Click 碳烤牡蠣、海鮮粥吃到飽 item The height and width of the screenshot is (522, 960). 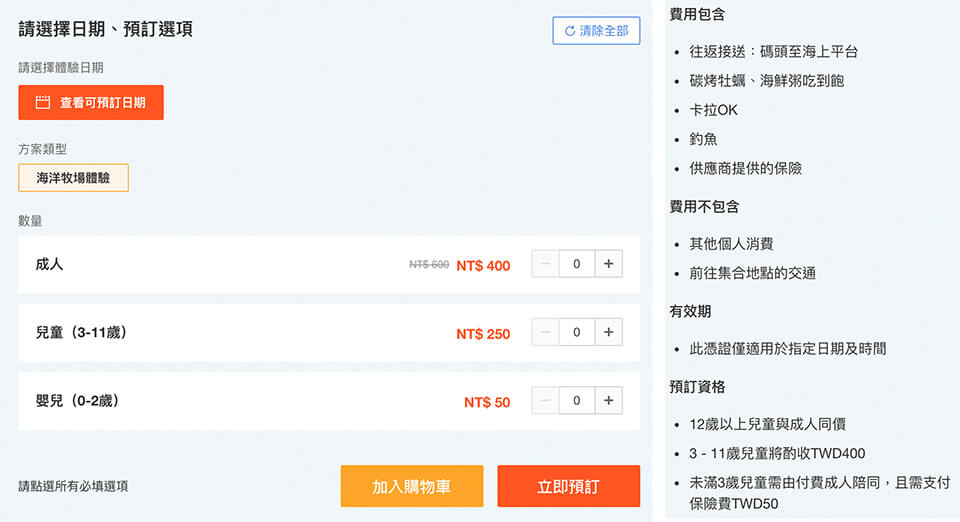tap(767, 81)
